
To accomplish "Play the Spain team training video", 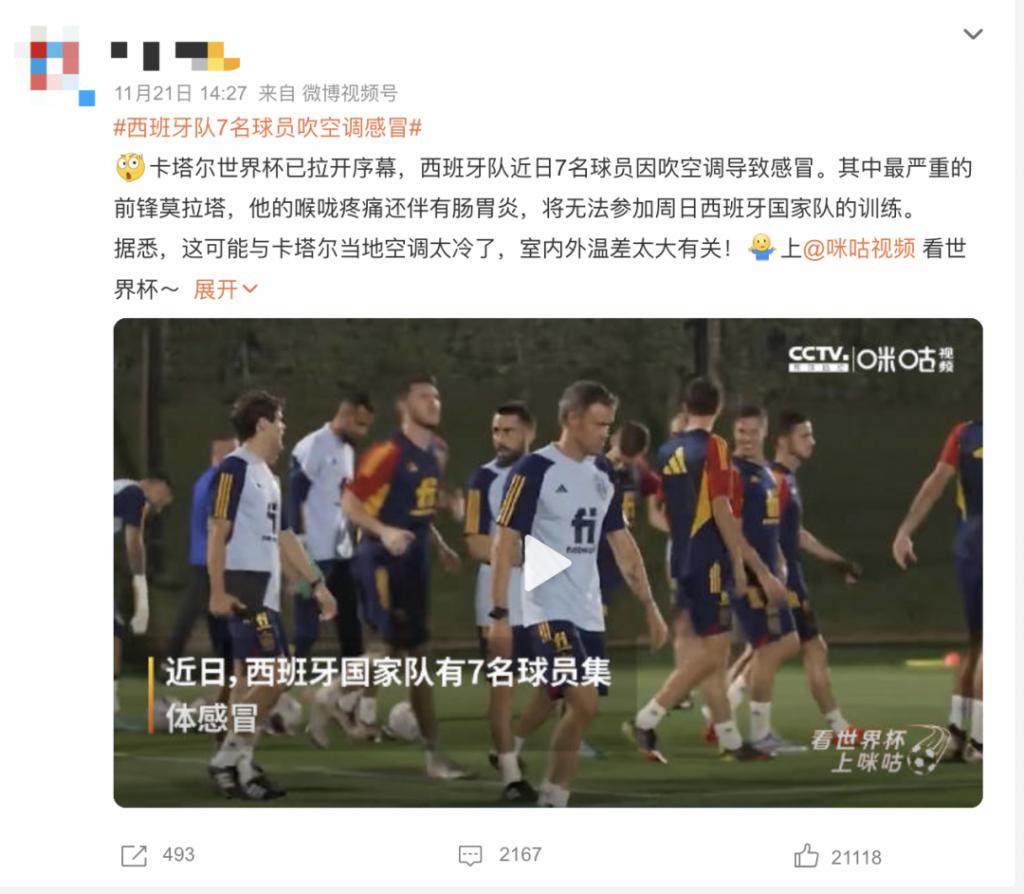I will [547, 563].
